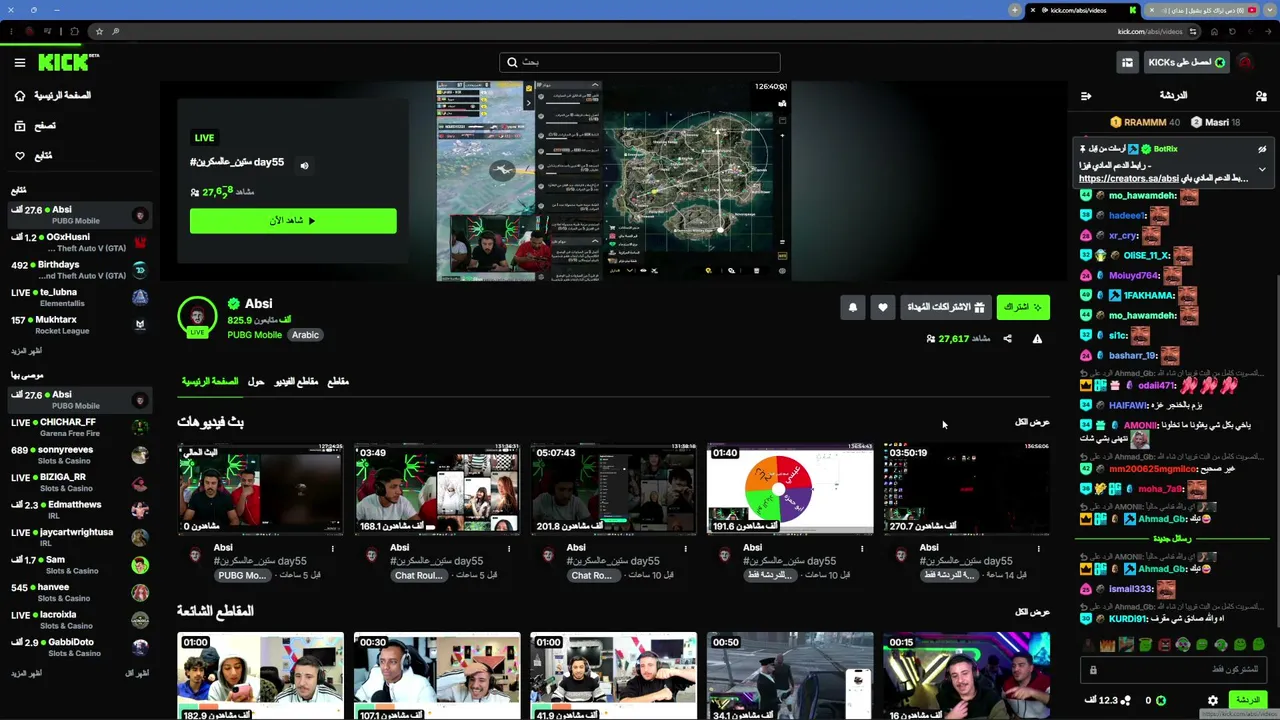
Task: Open the user avatar menu in the top bar
Action: click(1245, 62)
